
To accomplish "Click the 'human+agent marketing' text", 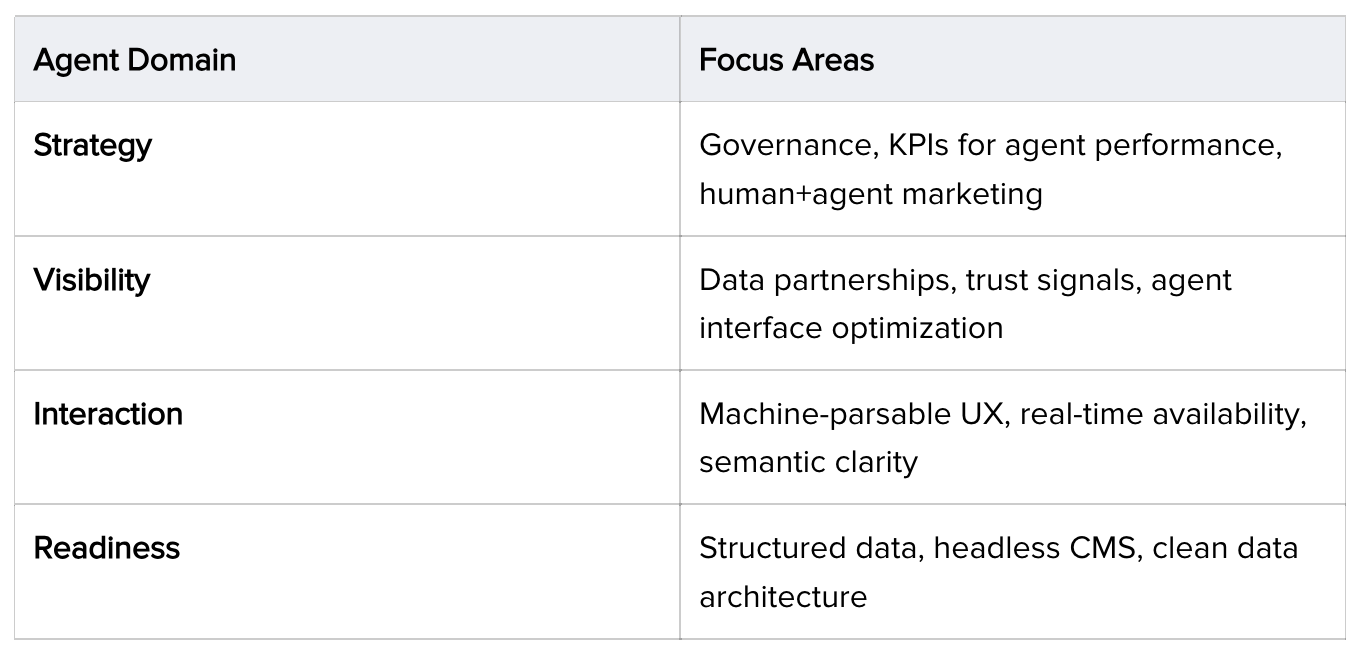I will click(870, 193).
